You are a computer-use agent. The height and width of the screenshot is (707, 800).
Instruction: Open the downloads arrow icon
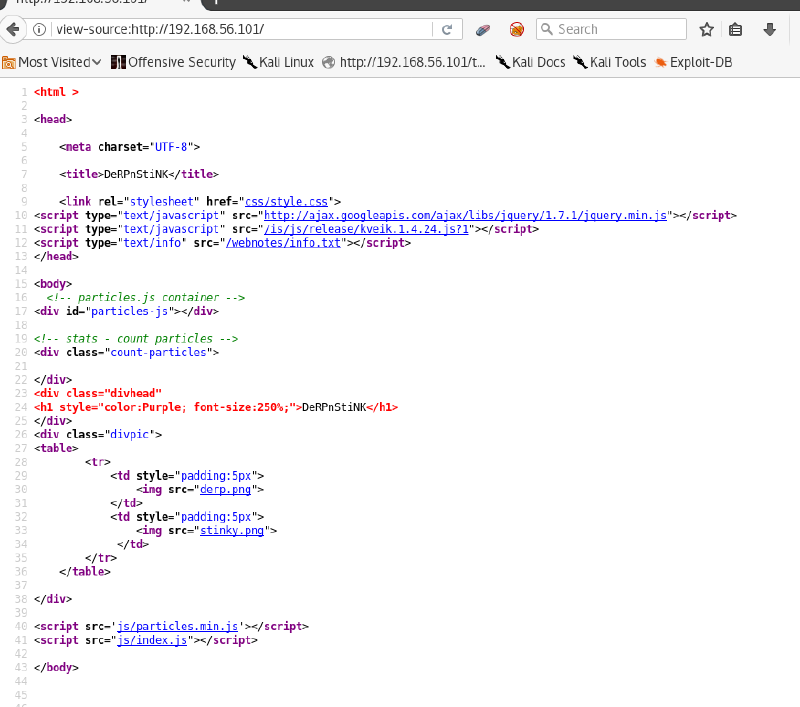point(769,29)
